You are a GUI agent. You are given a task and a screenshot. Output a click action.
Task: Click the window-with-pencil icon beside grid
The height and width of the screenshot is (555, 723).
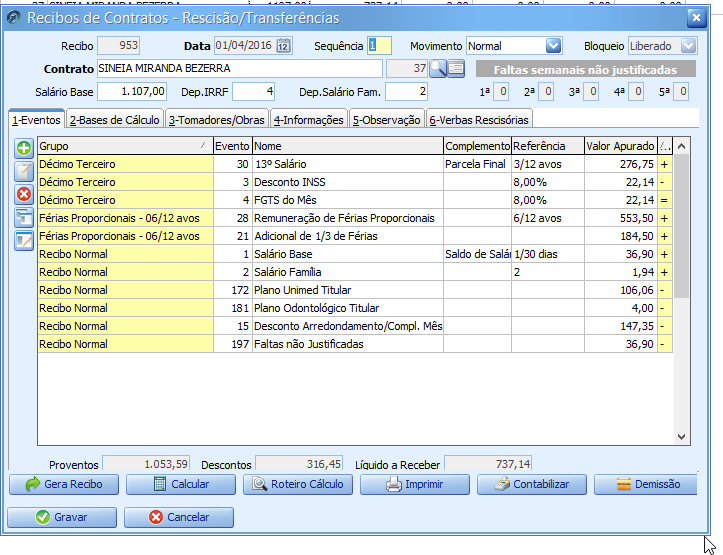click(x=24, y=241)
